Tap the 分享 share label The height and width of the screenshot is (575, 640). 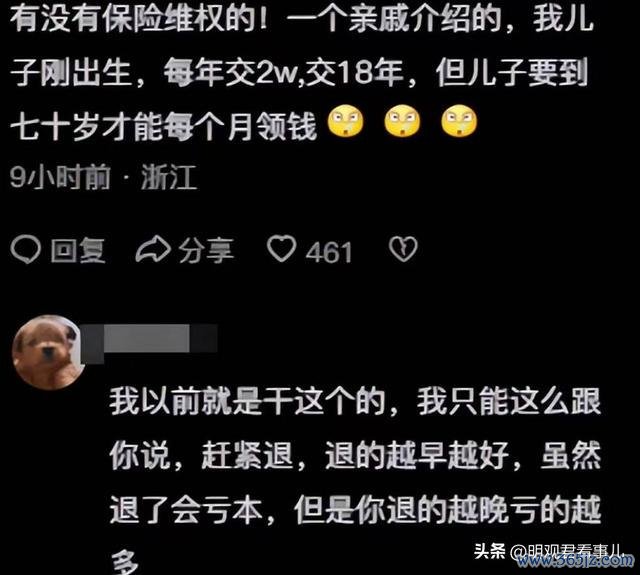206,250
